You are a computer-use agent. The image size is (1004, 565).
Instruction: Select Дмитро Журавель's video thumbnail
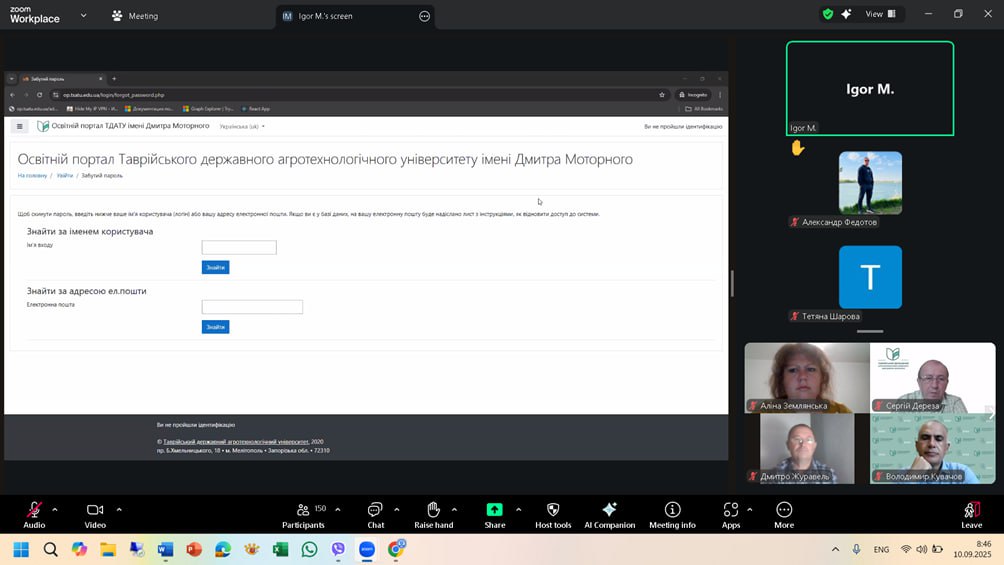[x=807, y=448]
